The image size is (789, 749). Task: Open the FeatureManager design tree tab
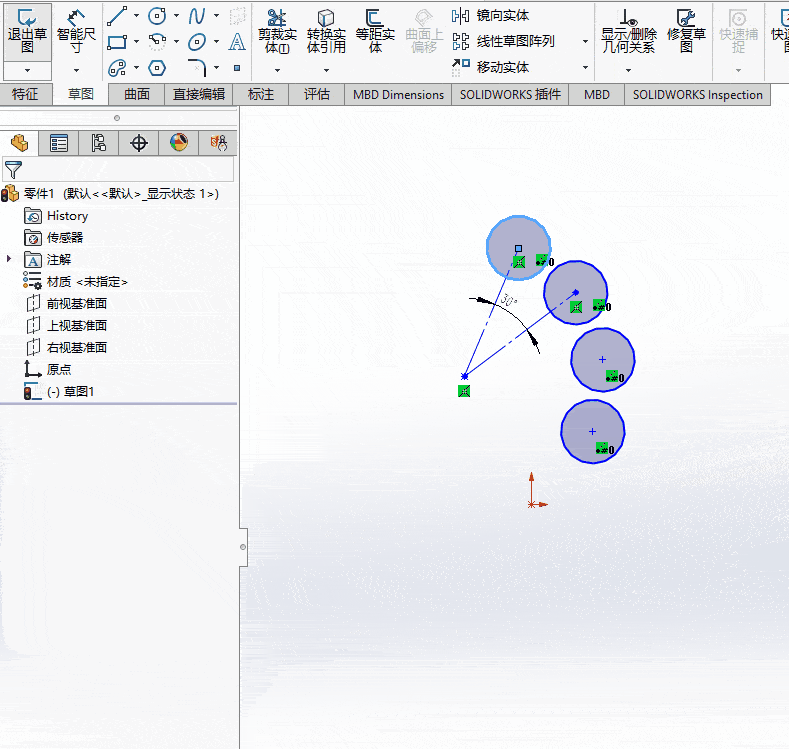pyautogui.click(x=19, y=143)
